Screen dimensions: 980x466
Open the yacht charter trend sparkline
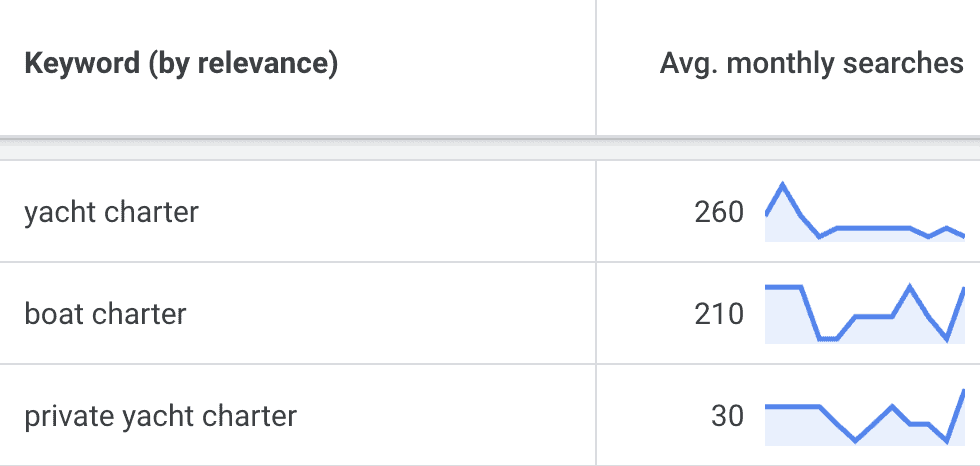tap(865, 212)
